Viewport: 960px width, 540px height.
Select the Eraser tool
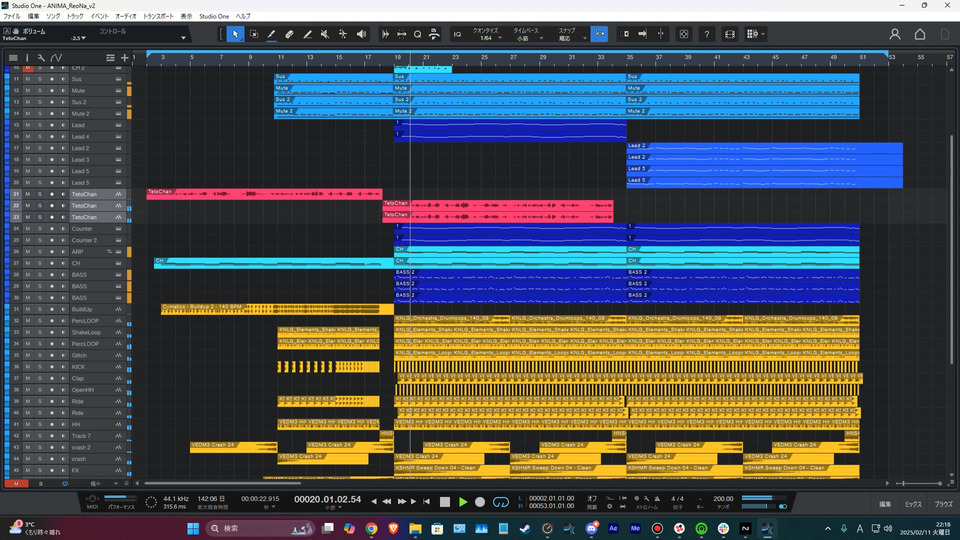(x=289, y=34)
